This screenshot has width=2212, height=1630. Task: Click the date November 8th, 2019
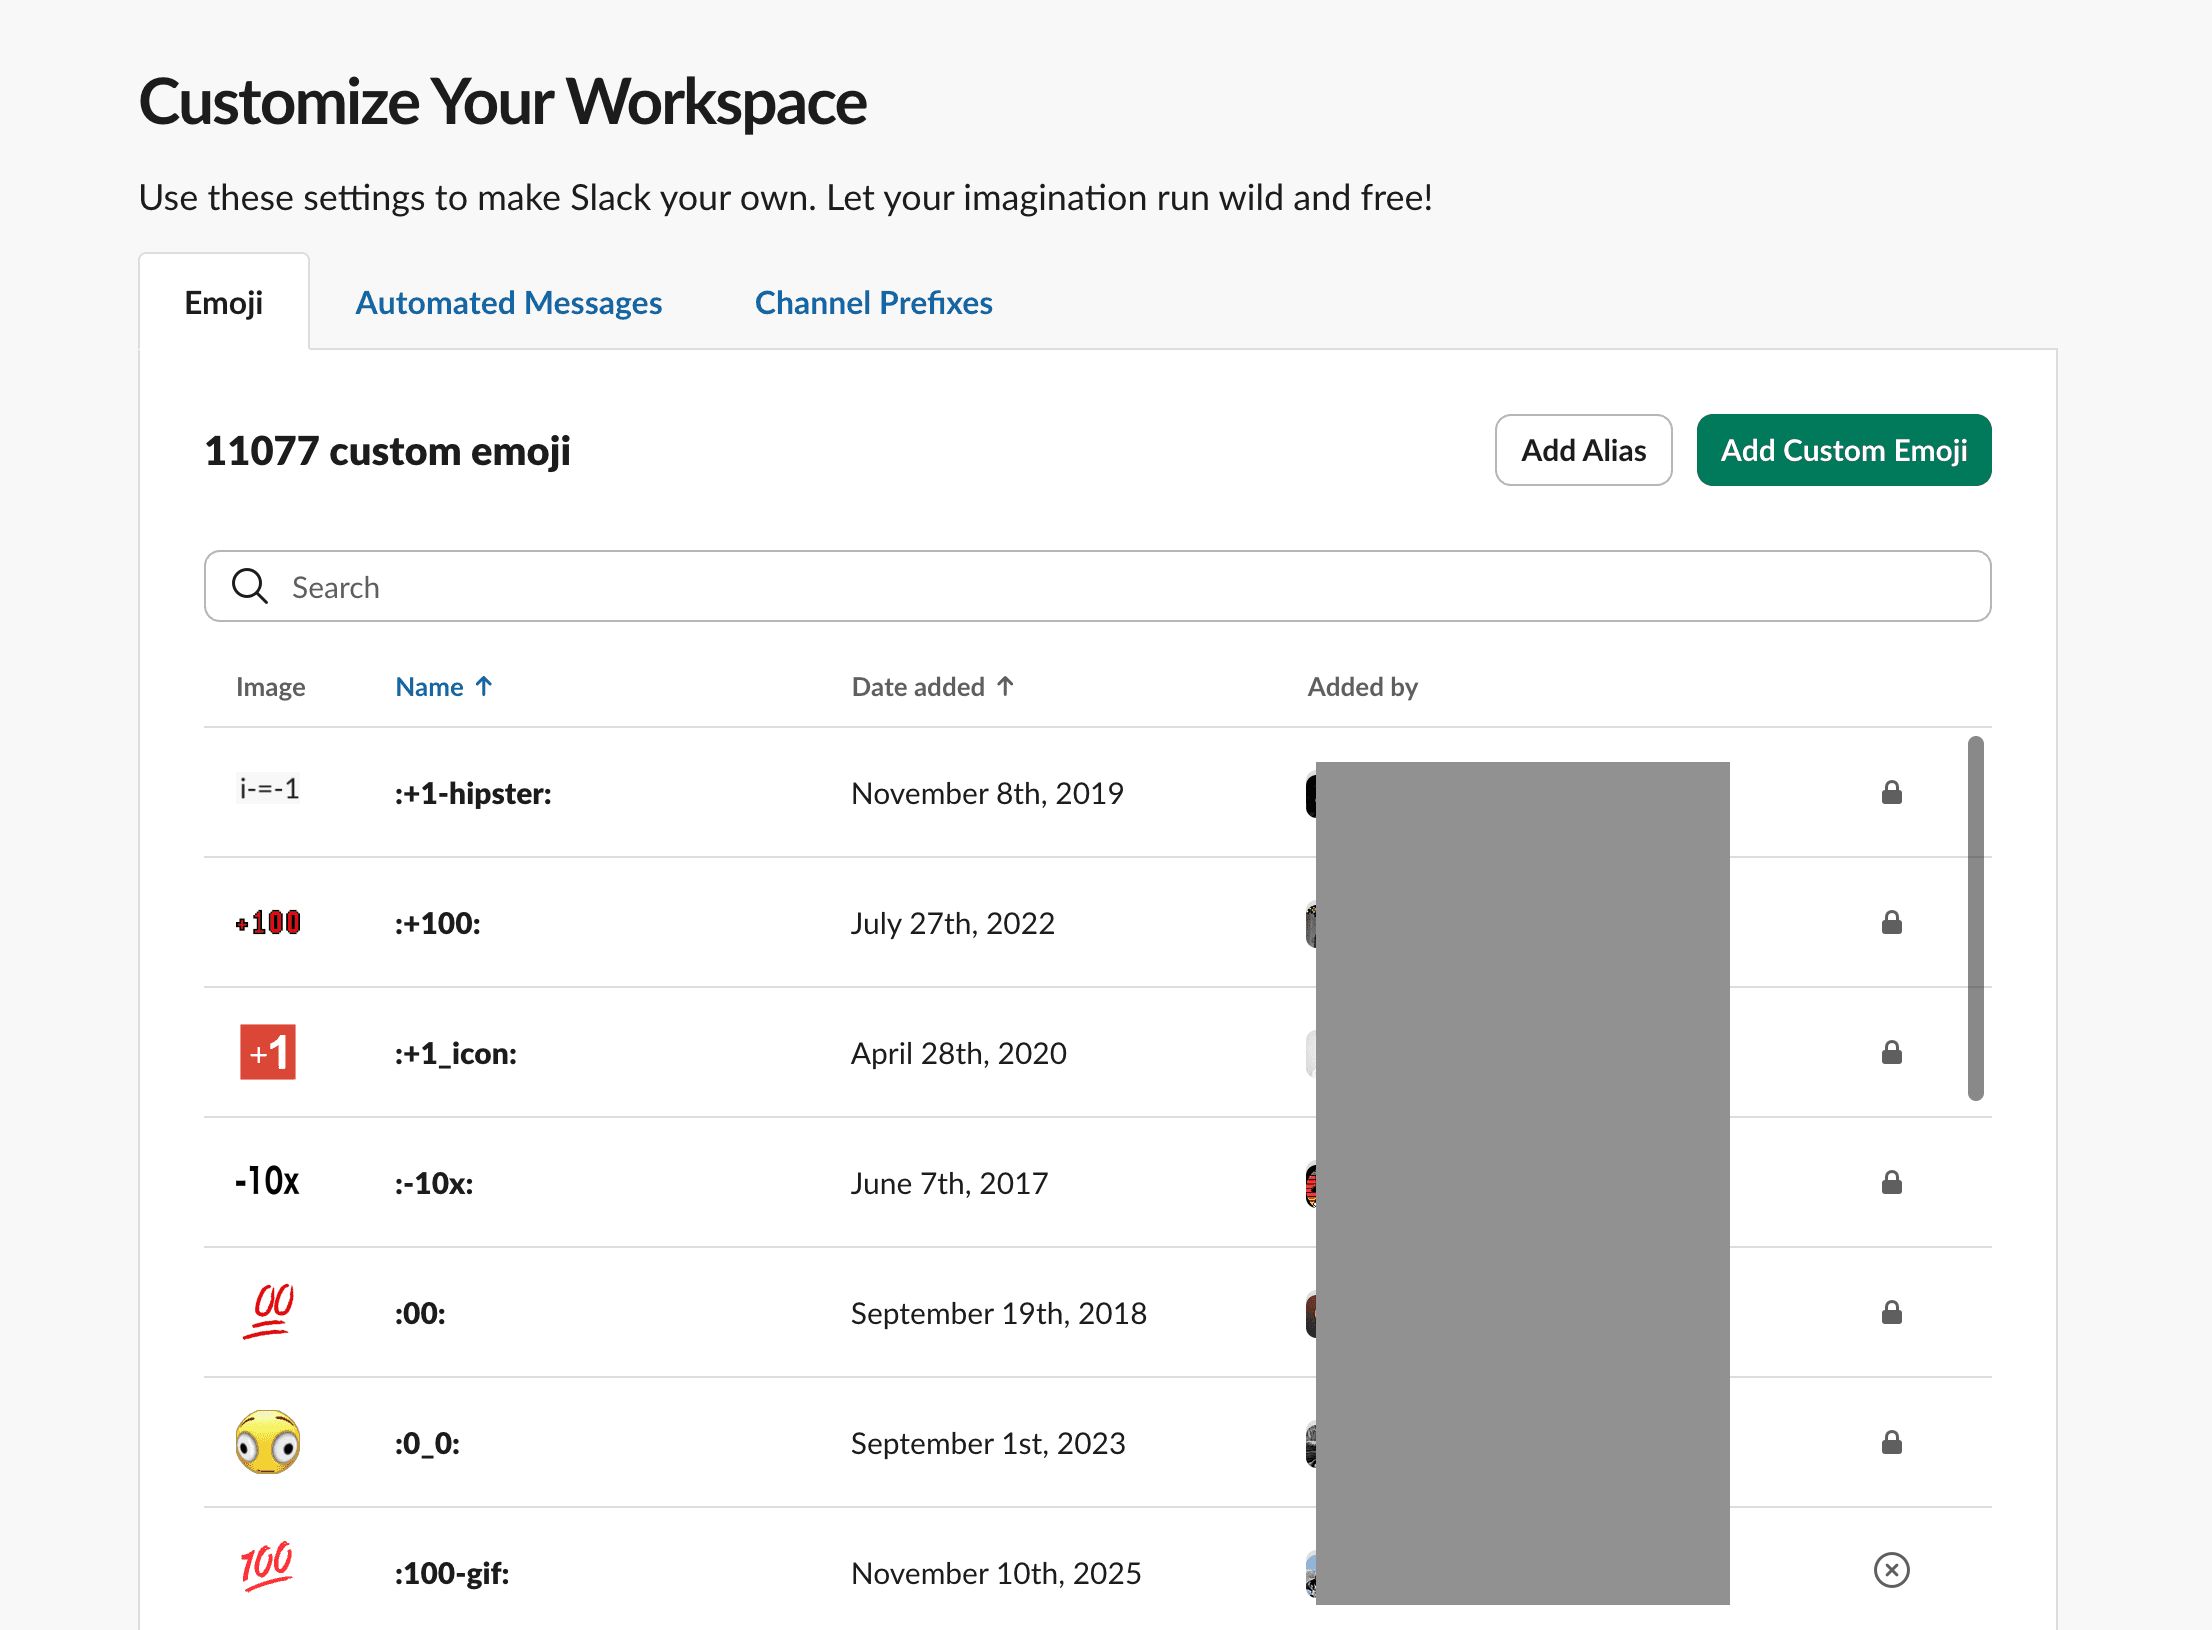987,793
